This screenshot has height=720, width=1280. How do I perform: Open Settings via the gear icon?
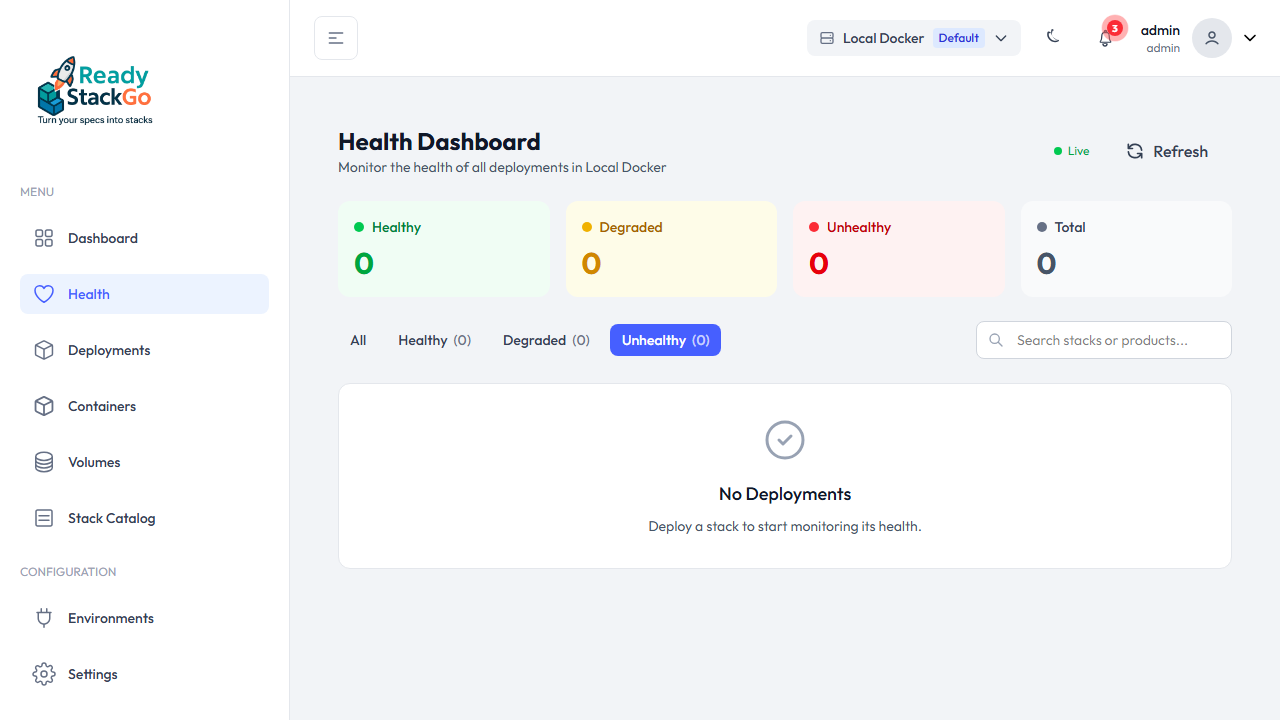(x=43, y=673)
